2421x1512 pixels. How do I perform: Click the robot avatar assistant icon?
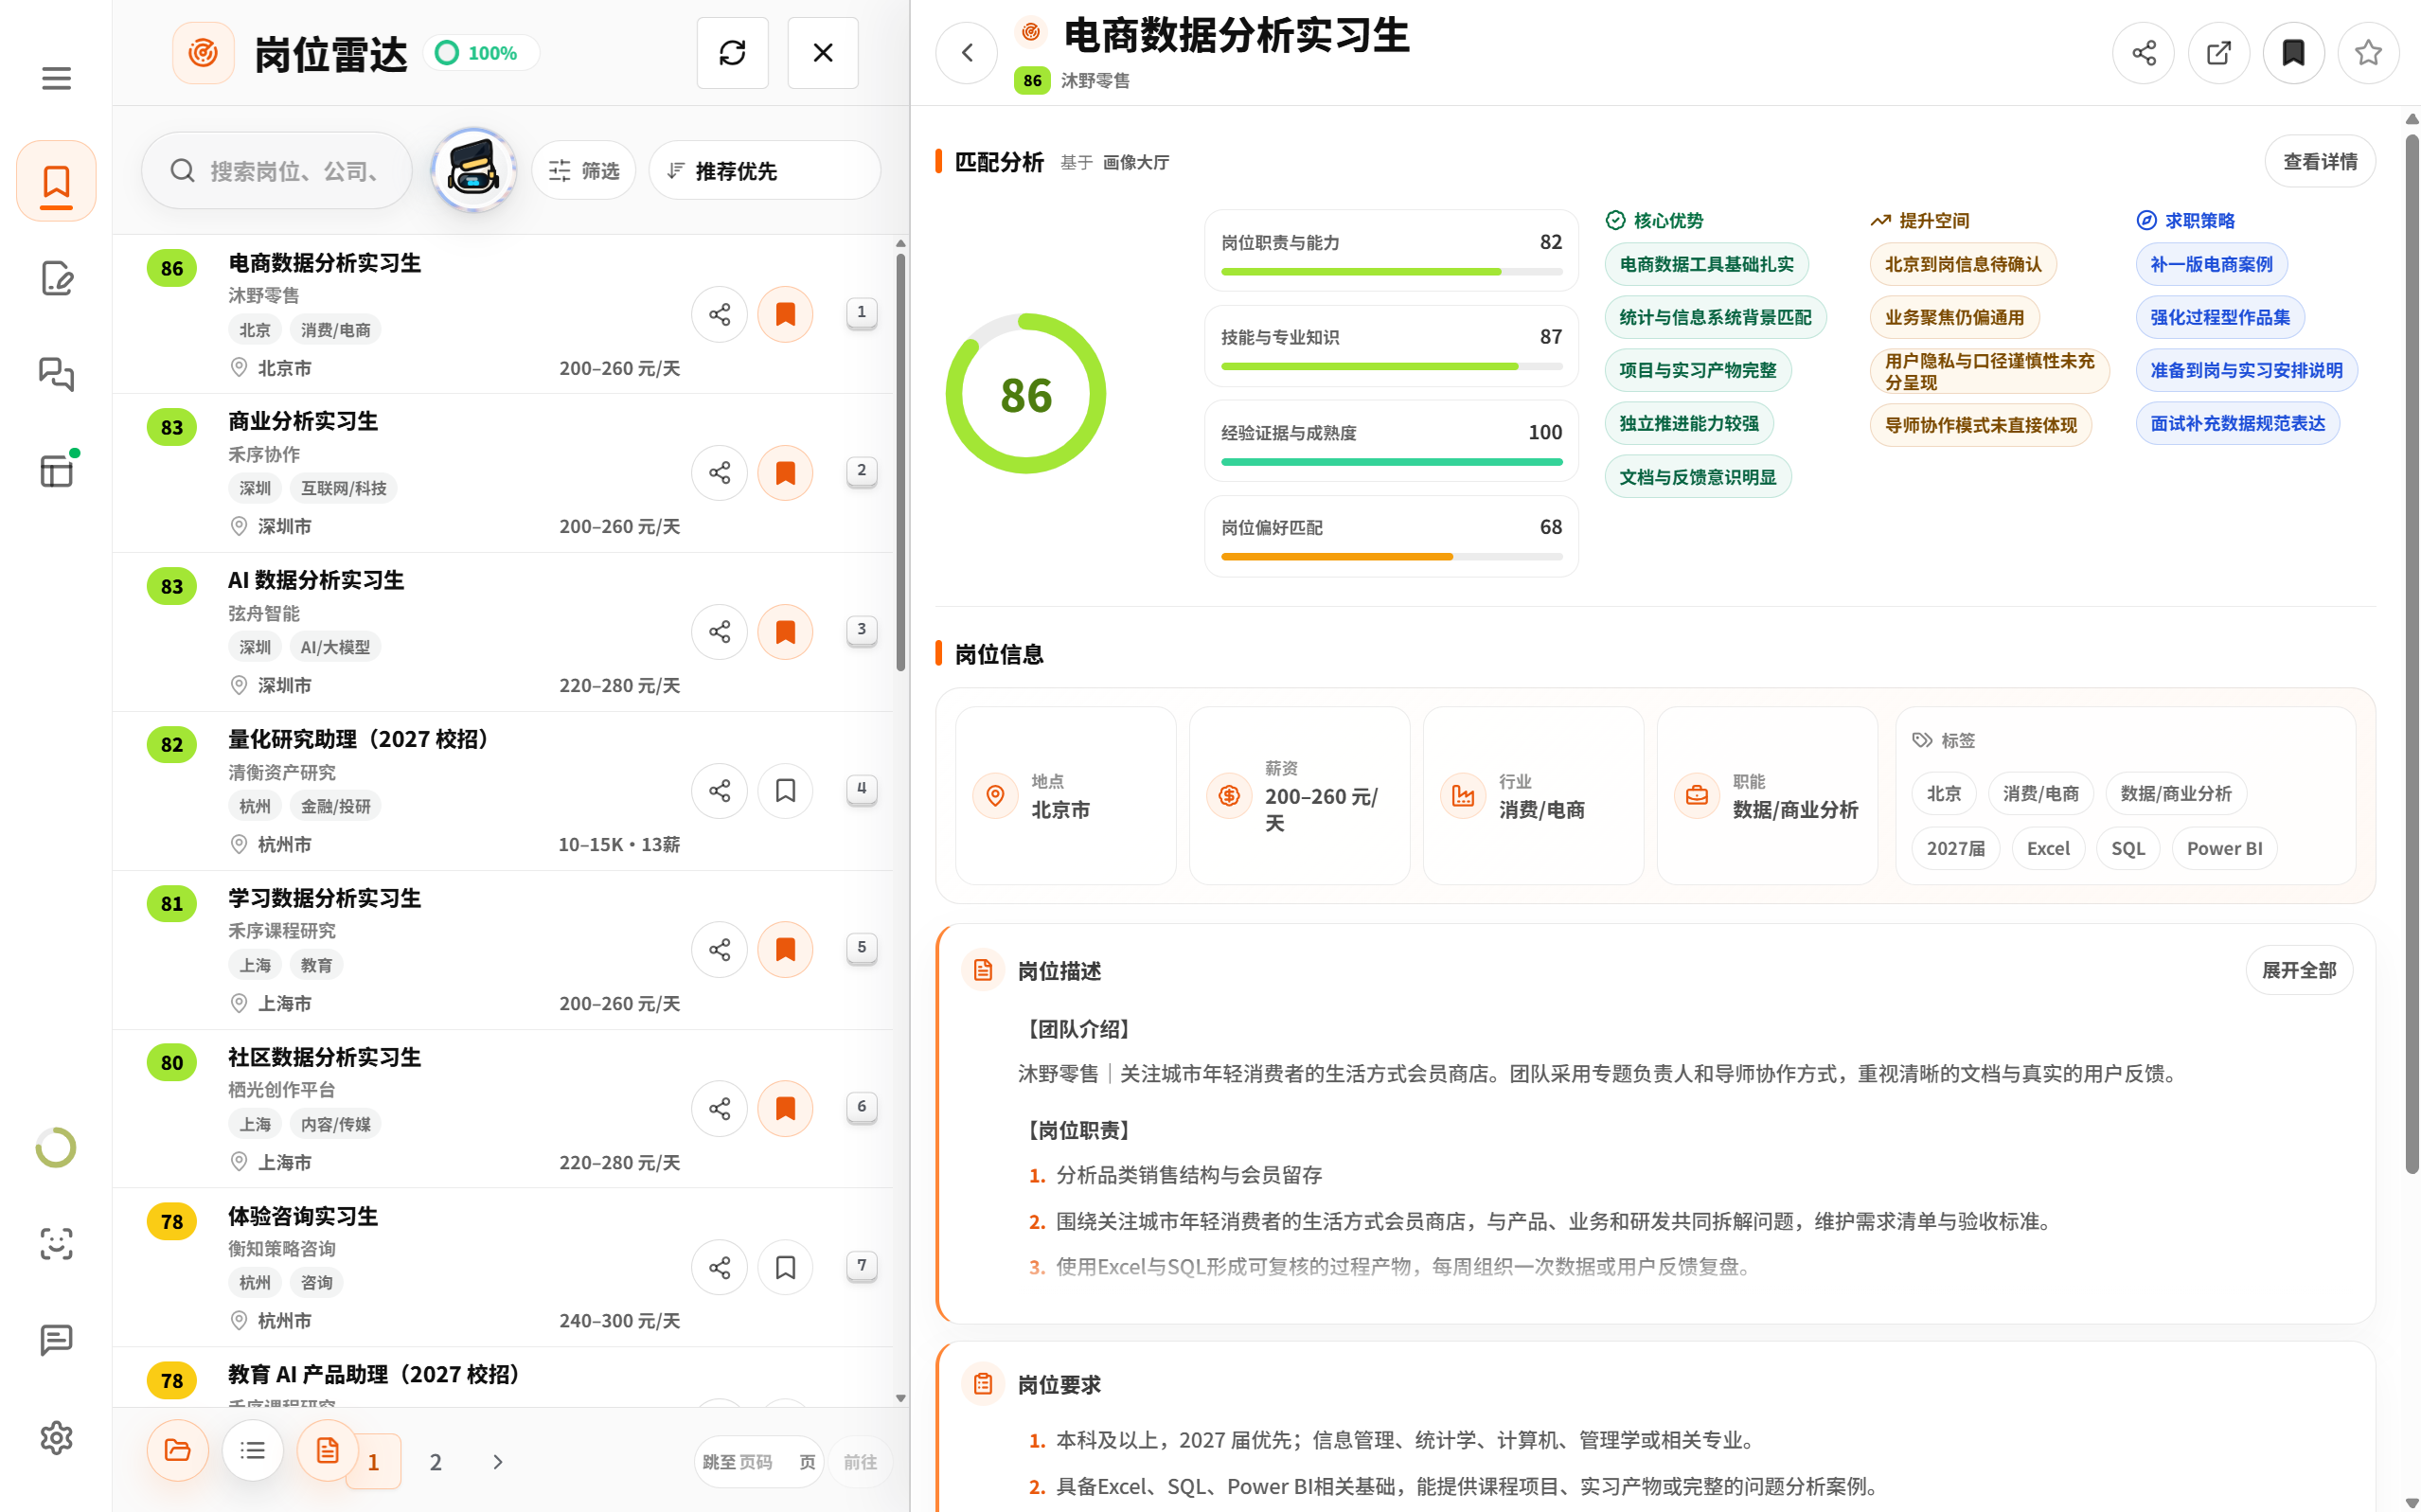(x=473, y=169)
